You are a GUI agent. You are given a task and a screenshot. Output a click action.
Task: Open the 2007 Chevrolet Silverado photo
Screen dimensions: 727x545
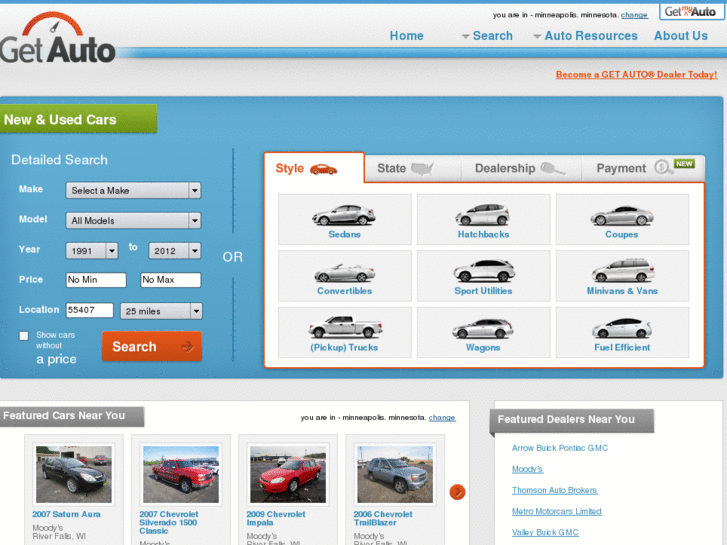[181, 474]
